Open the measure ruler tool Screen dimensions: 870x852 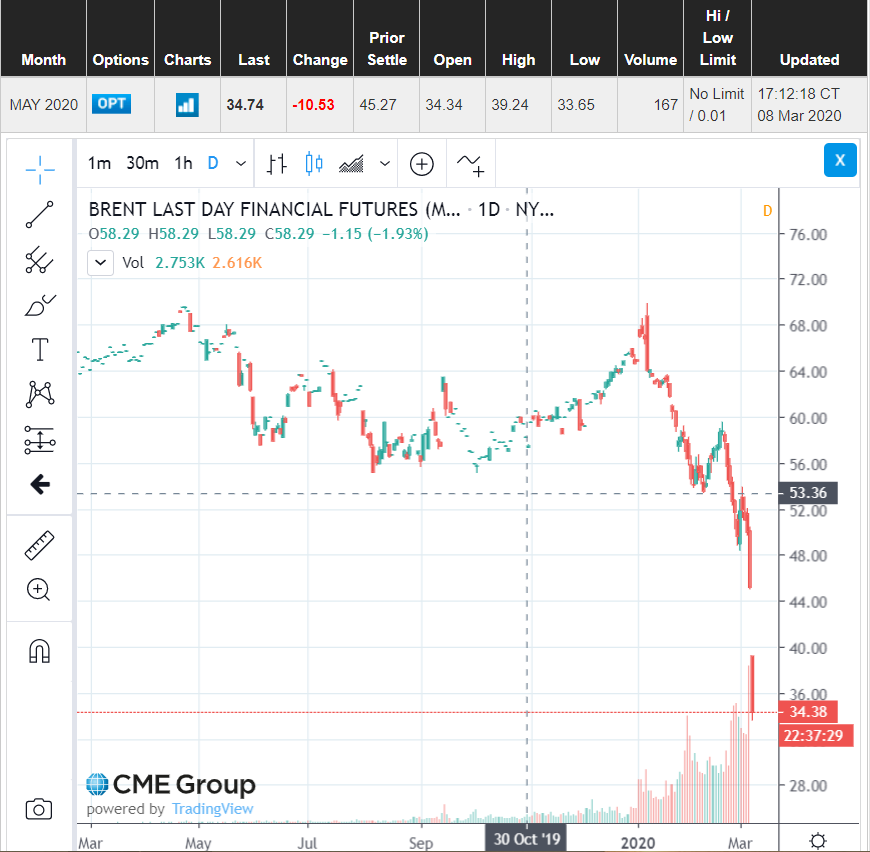(x=40, y=545)
